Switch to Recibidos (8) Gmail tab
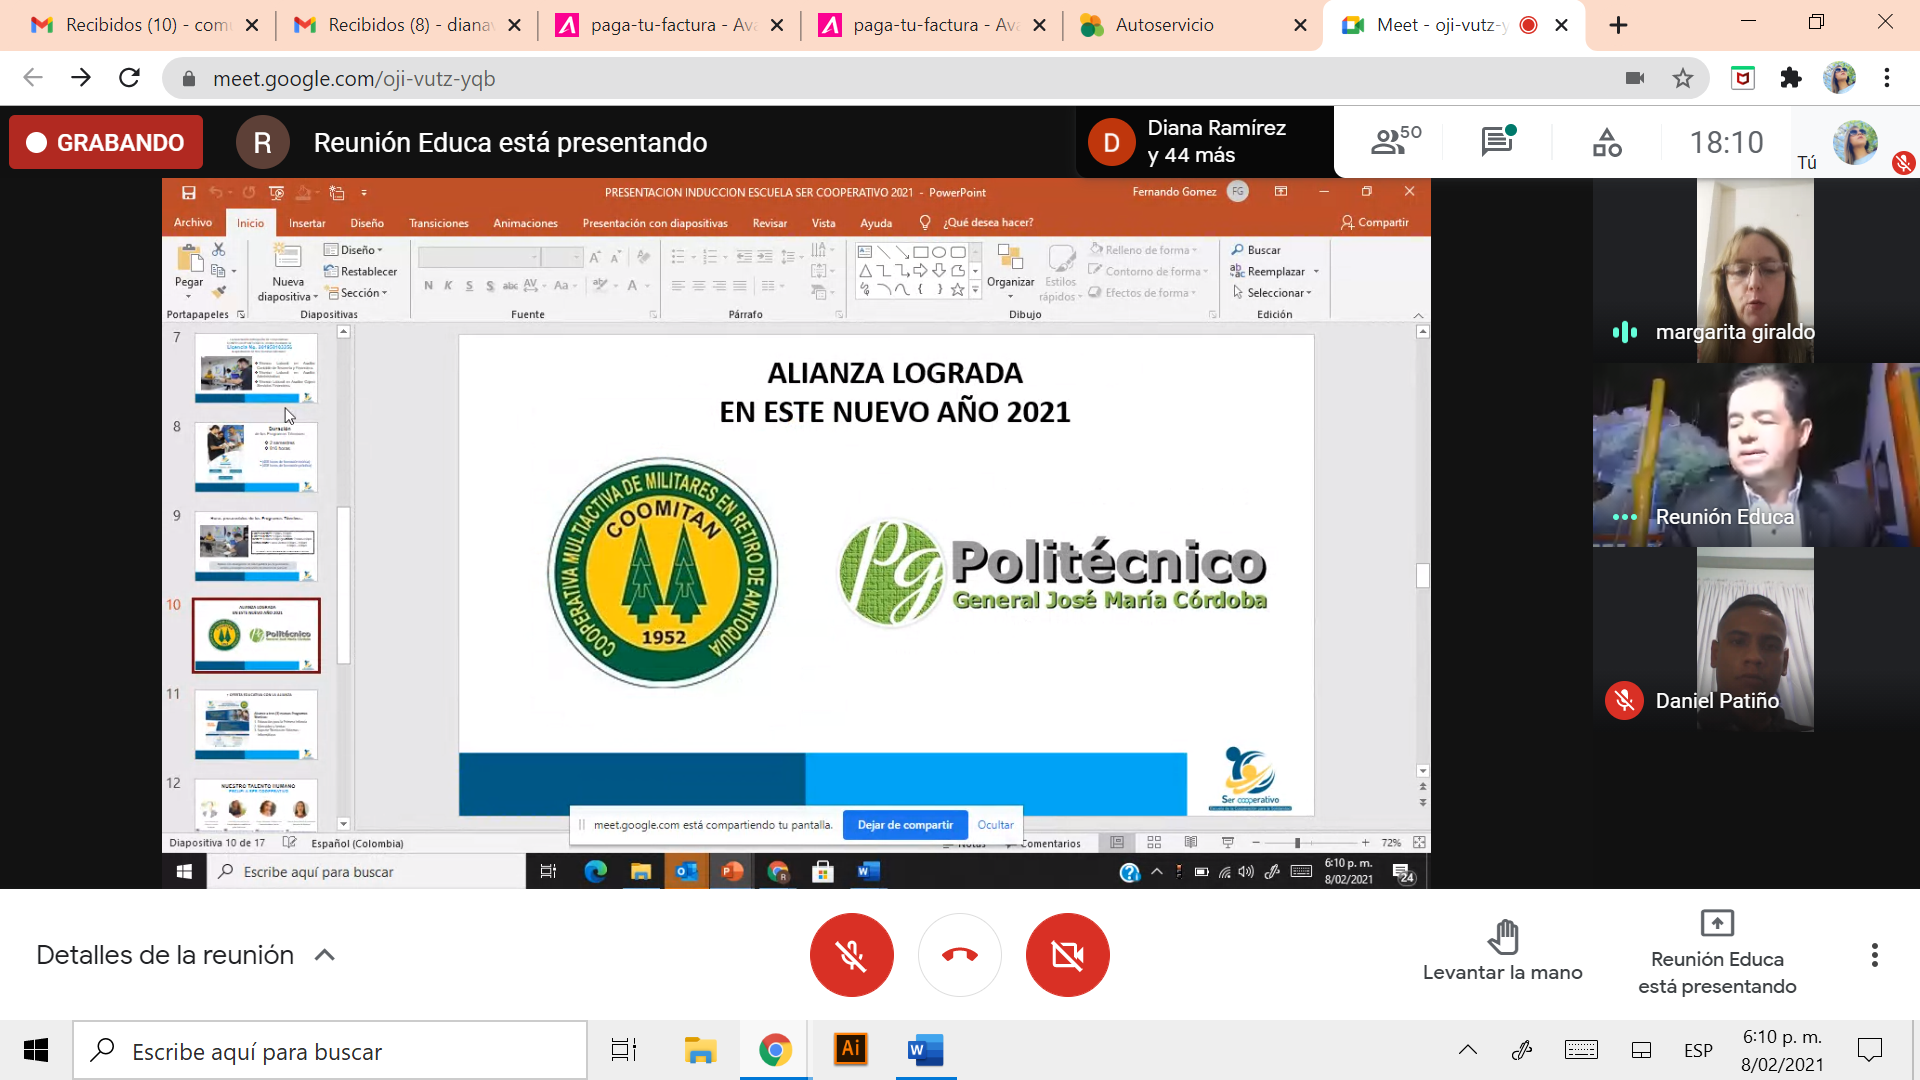Image resolution: width=1920 pixels, height=1080 pixels. [x=409, y=25]
